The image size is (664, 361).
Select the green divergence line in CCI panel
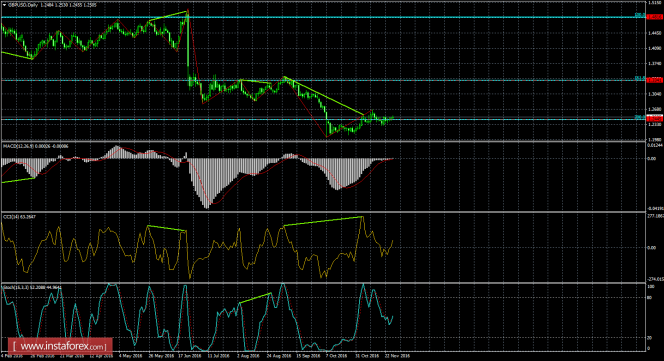click(x=323, y=221)
